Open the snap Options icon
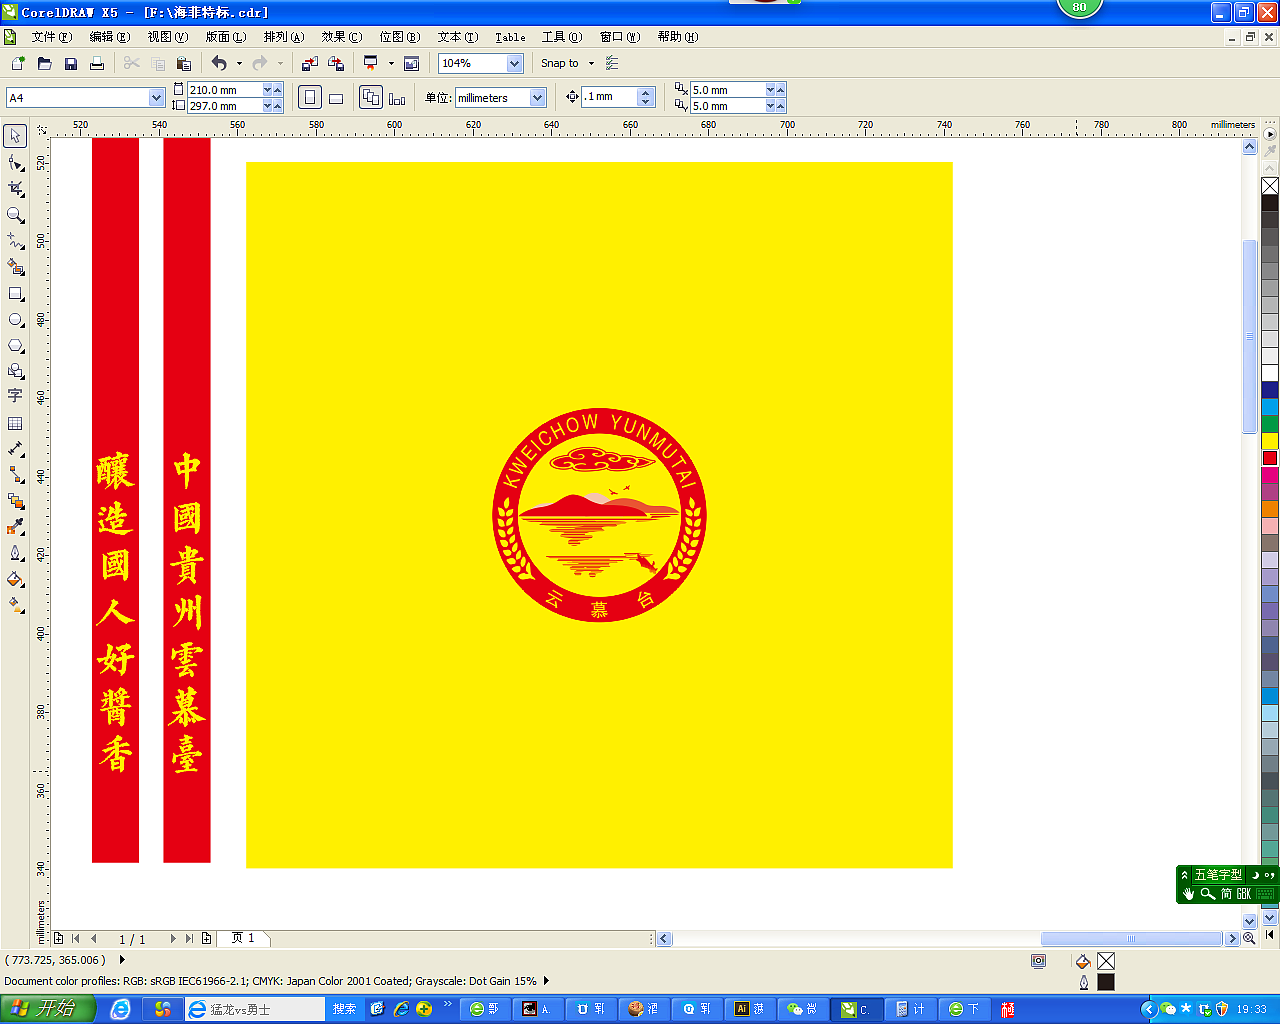This screenshot has width=1280, height=1024. 612,63
